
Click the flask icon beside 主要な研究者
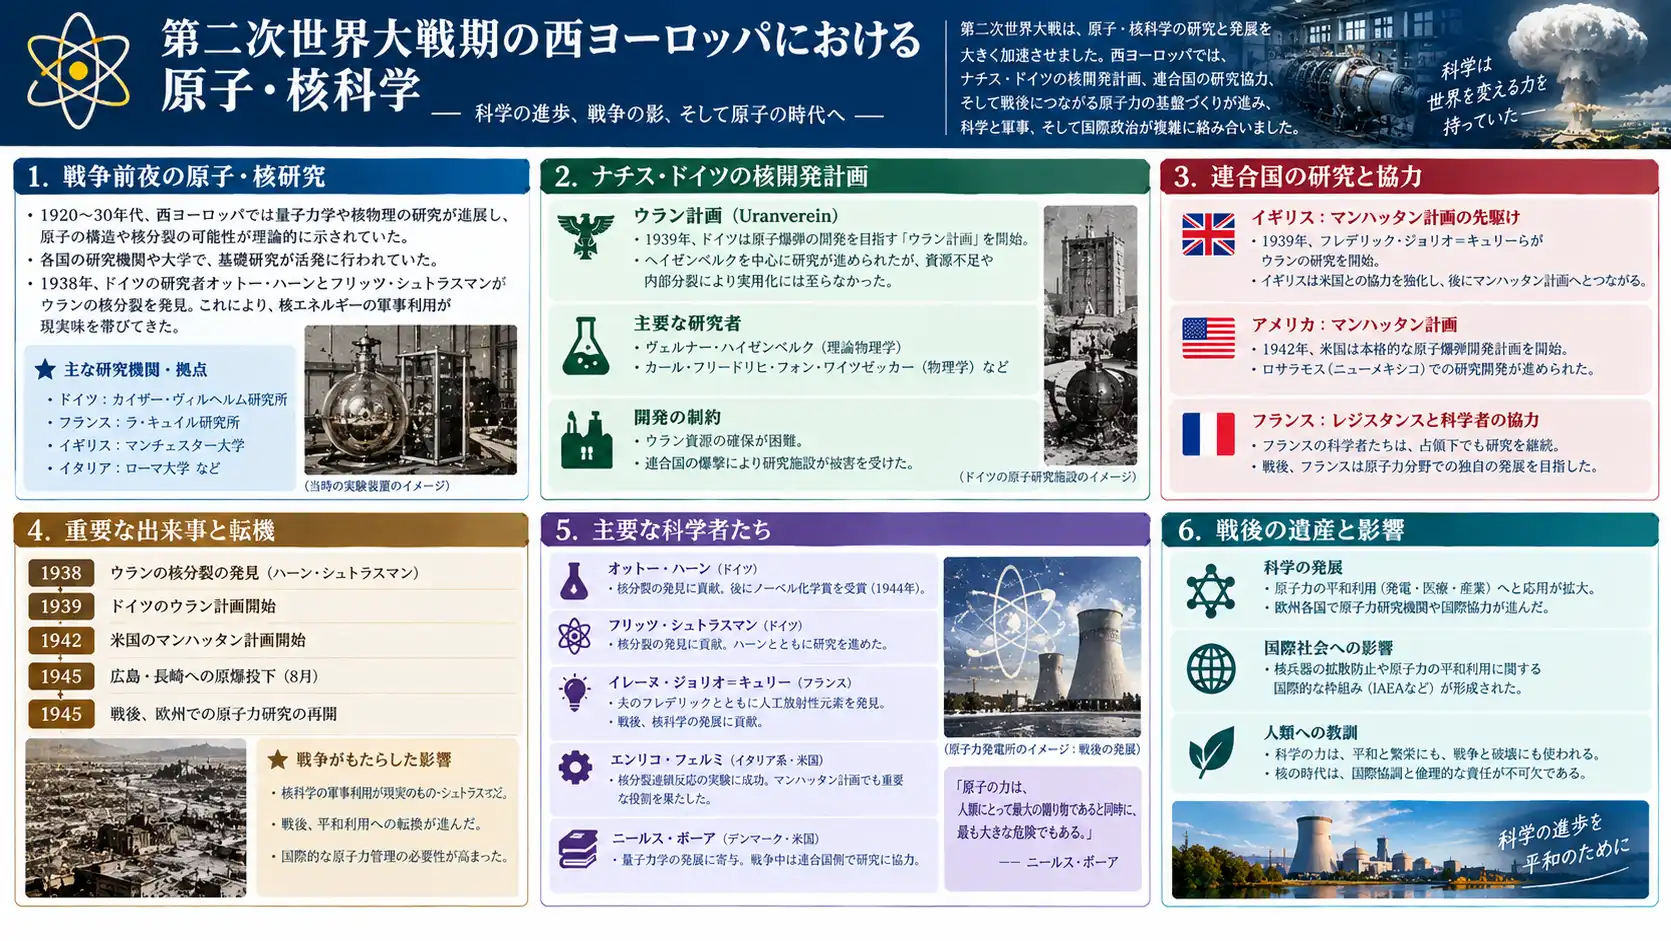point(586,346)
